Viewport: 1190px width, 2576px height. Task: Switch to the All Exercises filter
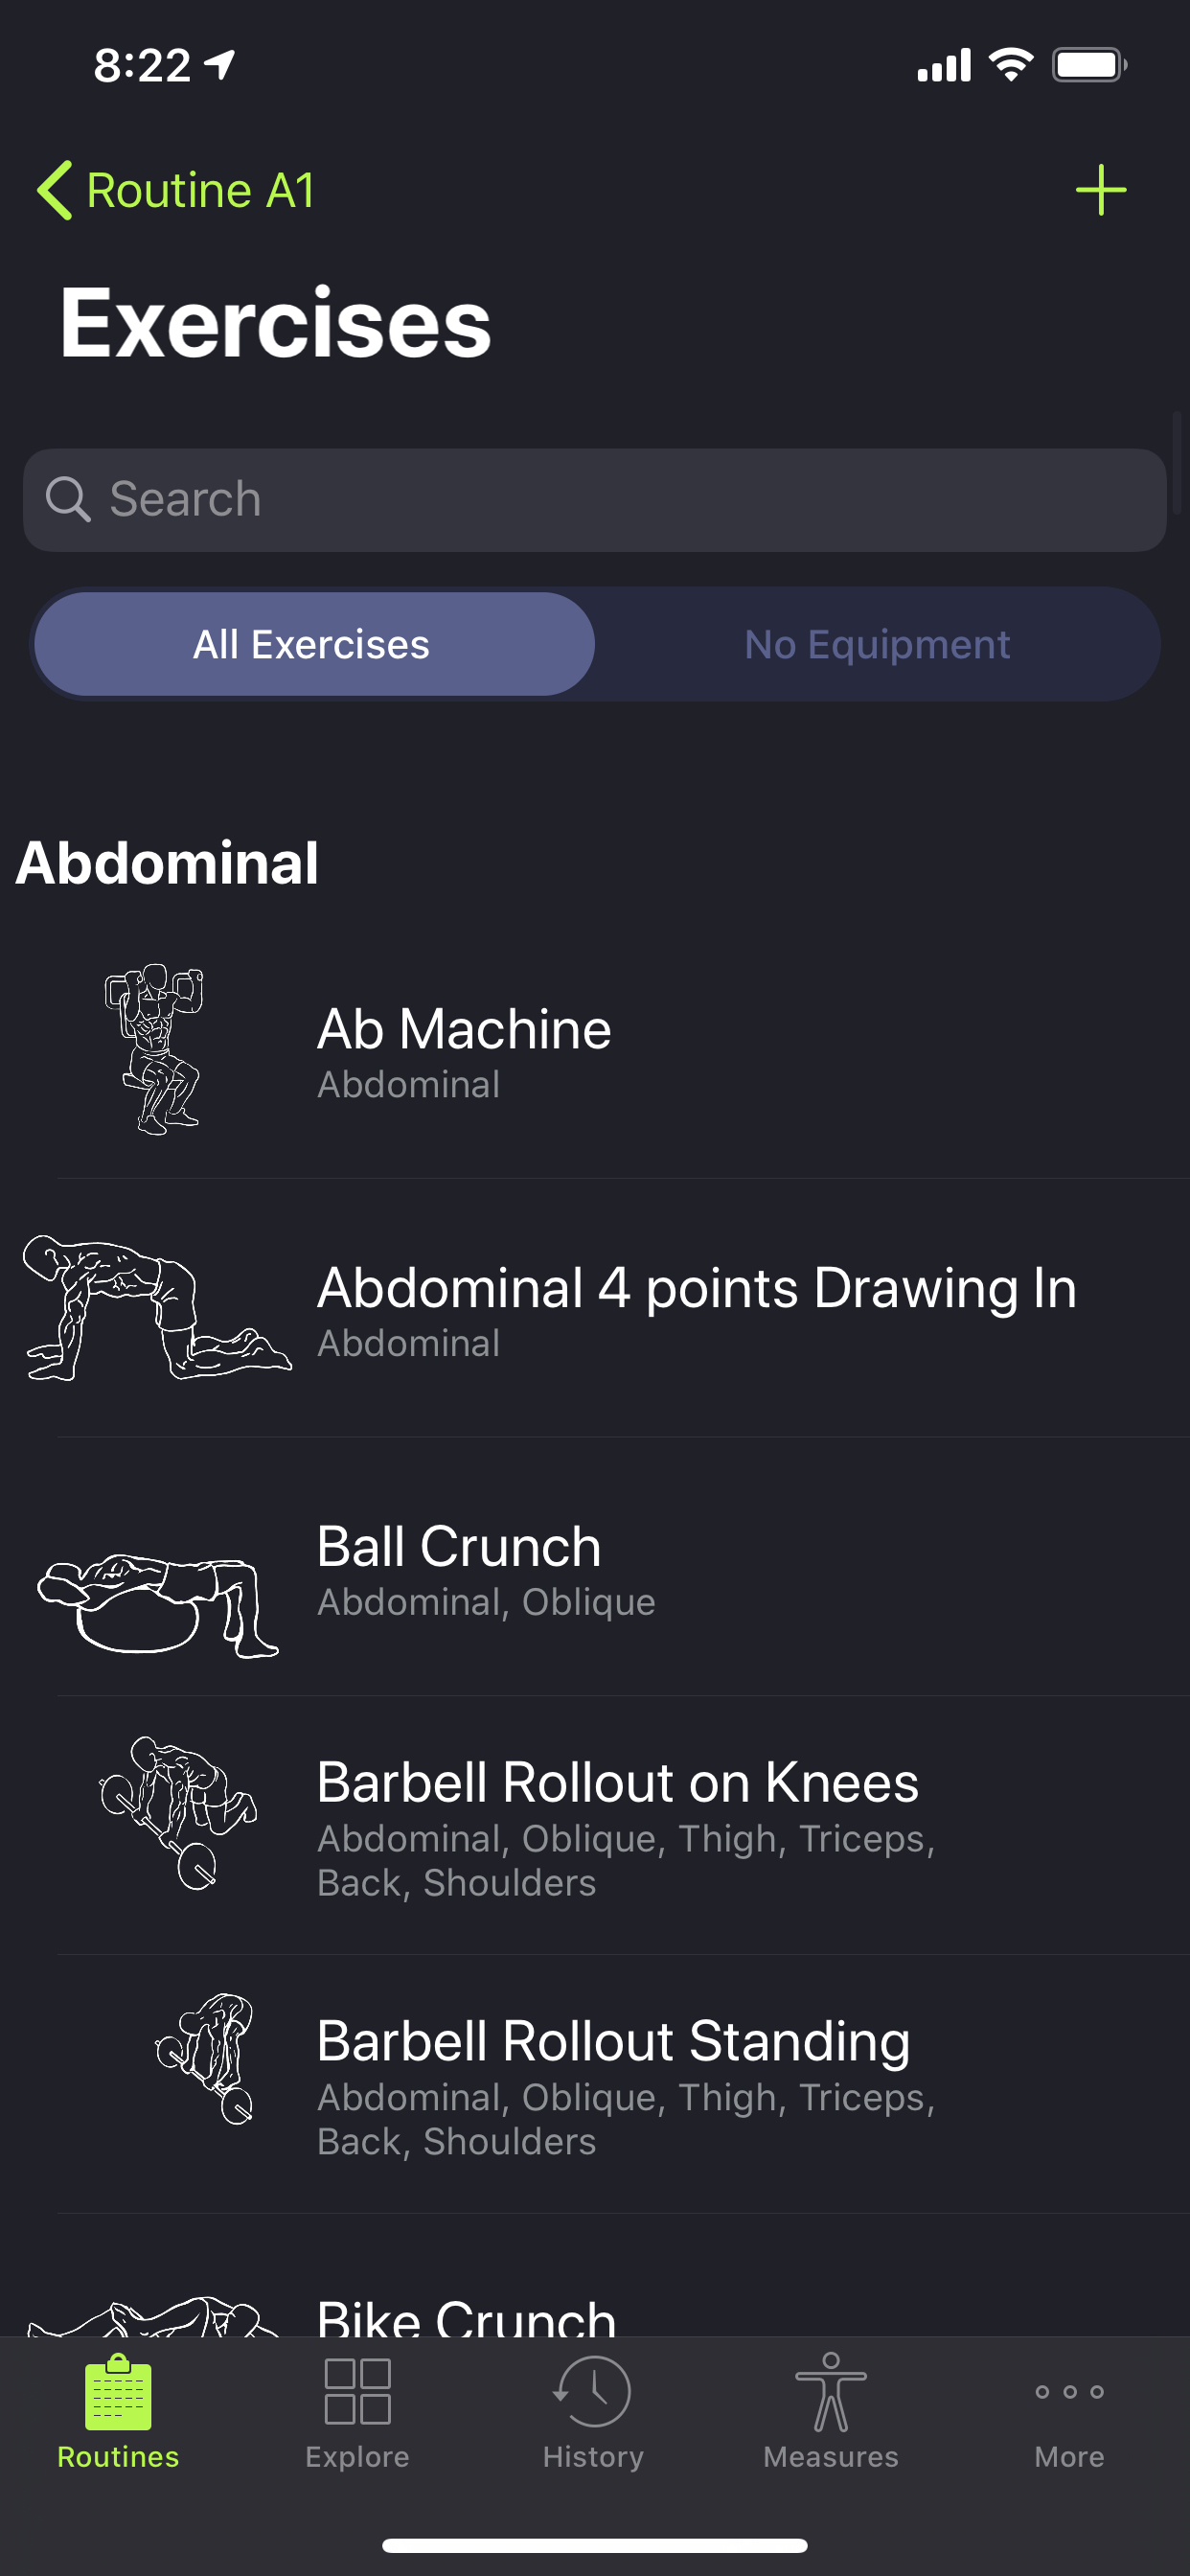312,645
